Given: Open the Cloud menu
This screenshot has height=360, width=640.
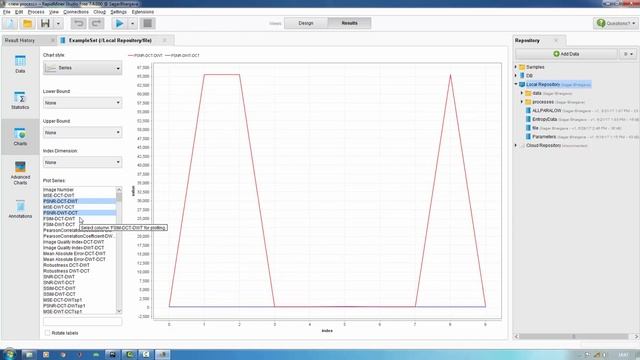Looking at the screenshot, I should pos(100,12).
